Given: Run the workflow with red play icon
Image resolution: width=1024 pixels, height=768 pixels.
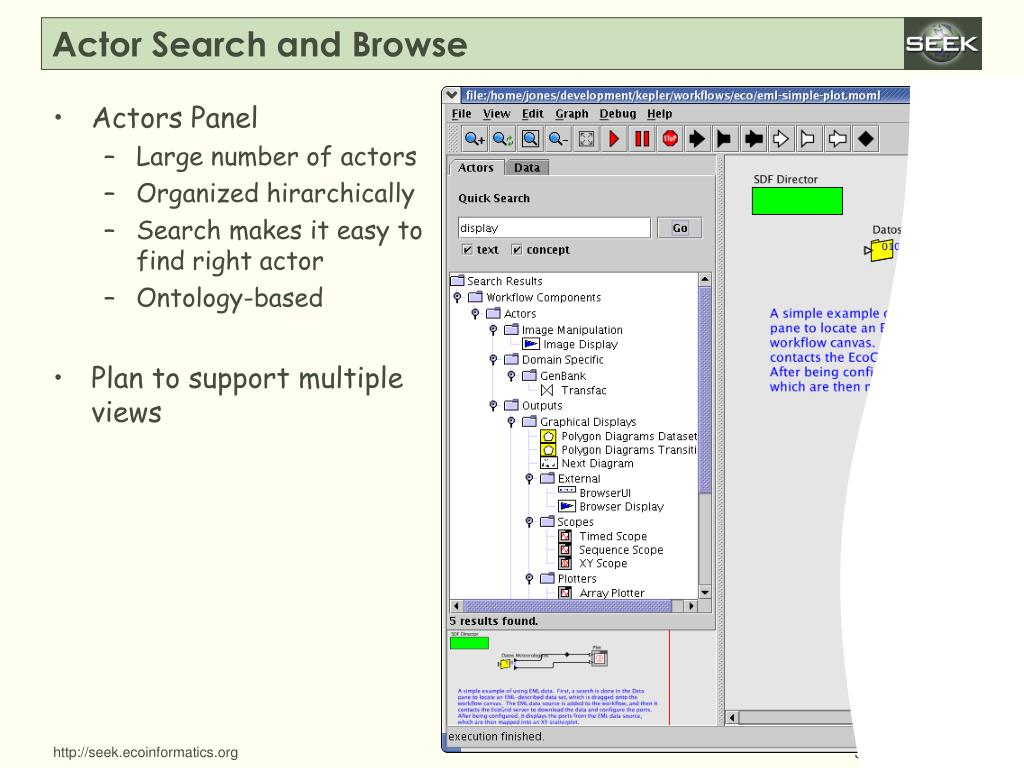Looking at the screenshot, I should pos(614,138).
